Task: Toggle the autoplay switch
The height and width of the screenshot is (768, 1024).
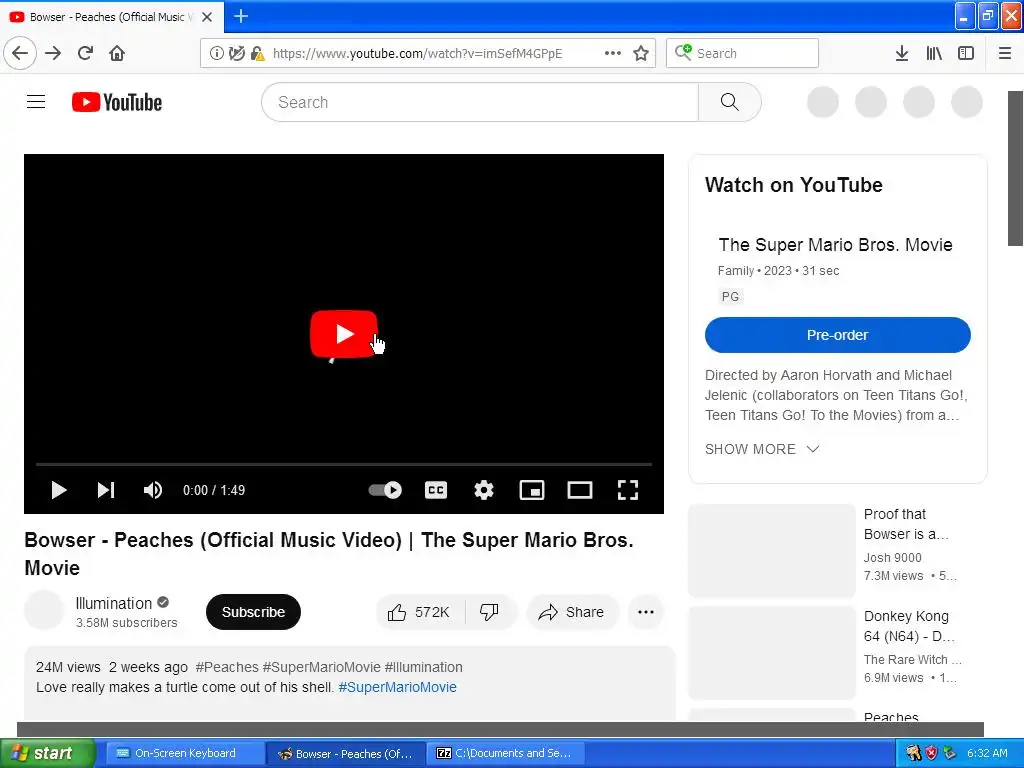Action: (385, 490)
